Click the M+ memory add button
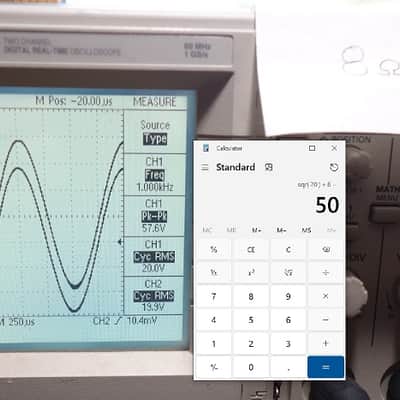This screenshot has width=400, height=400. coord(256,230)
